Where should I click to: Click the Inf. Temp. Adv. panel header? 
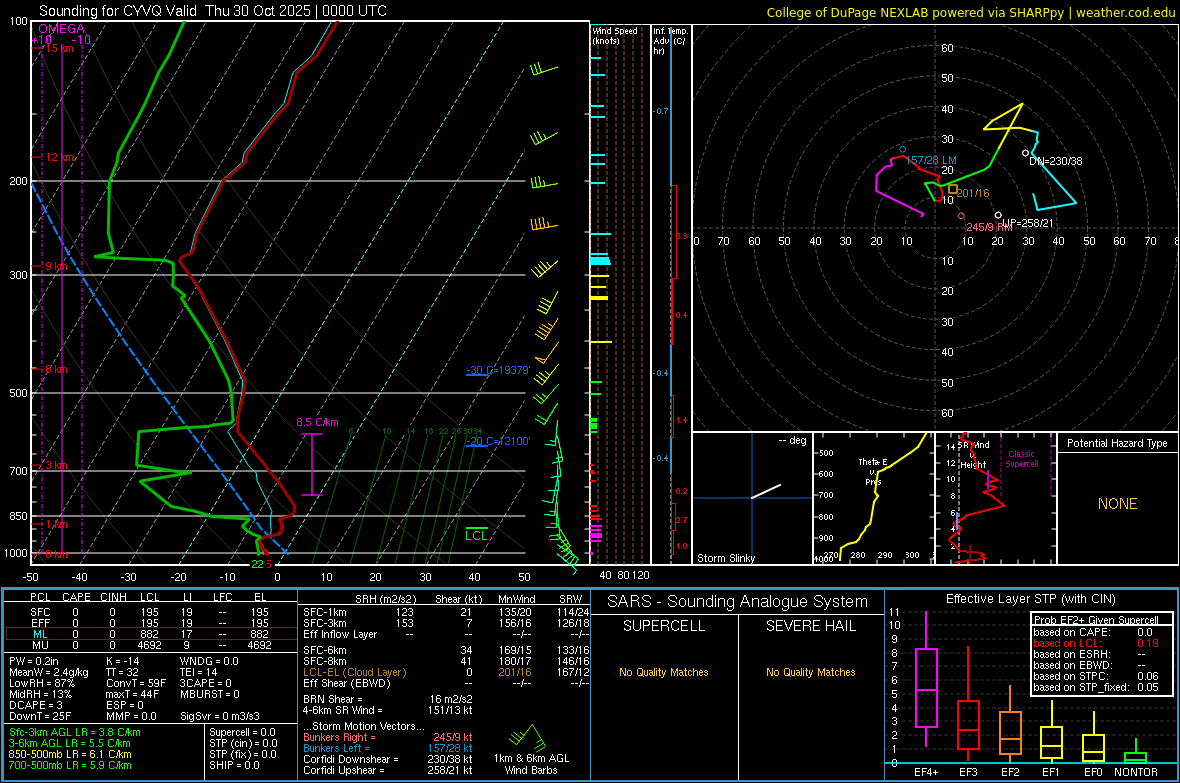(670, 41)
